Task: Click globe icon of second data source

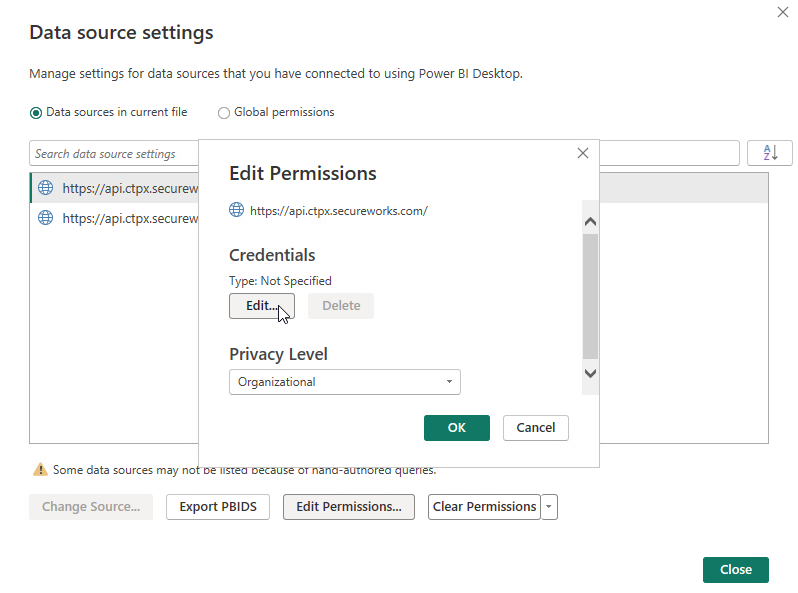Action: point(46,218)
